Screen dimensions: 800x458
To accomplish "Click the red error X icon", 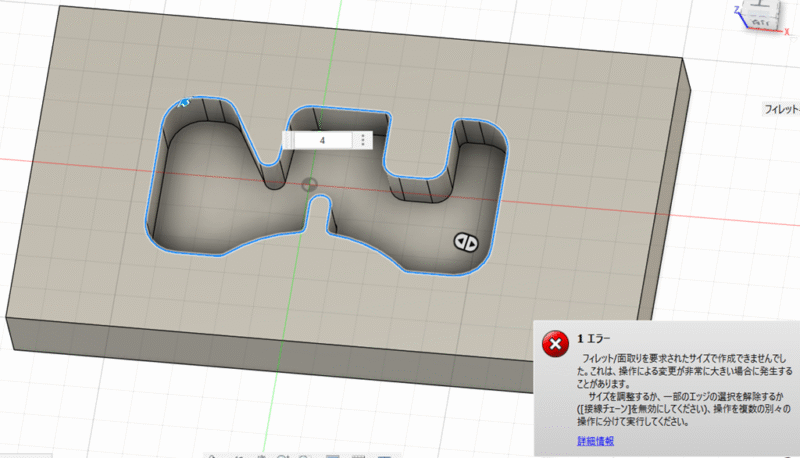I will (554, 344).
